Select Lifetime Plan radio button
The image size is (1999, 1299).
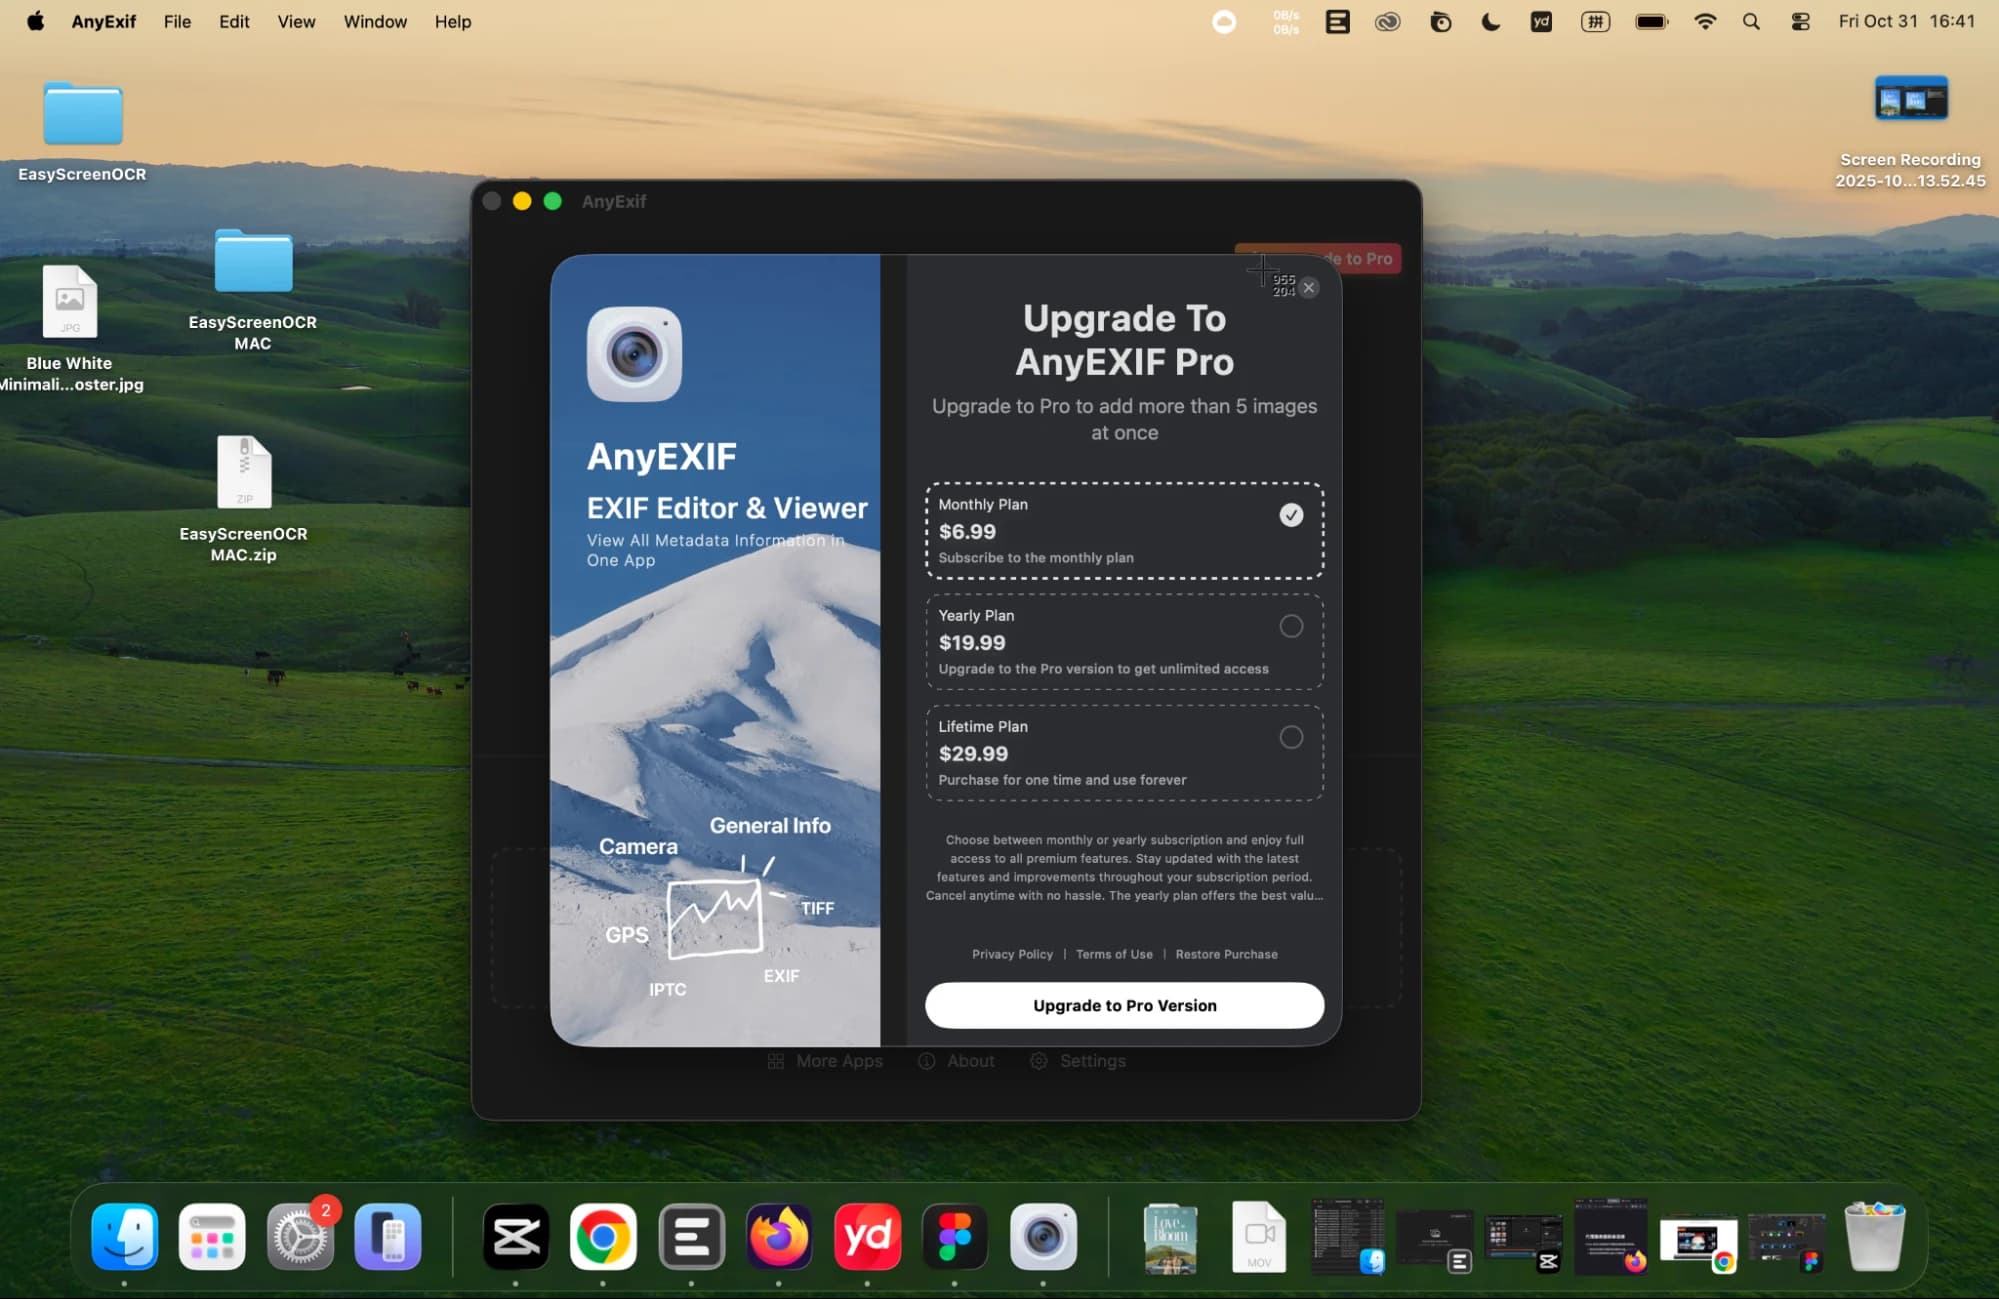1291,737
